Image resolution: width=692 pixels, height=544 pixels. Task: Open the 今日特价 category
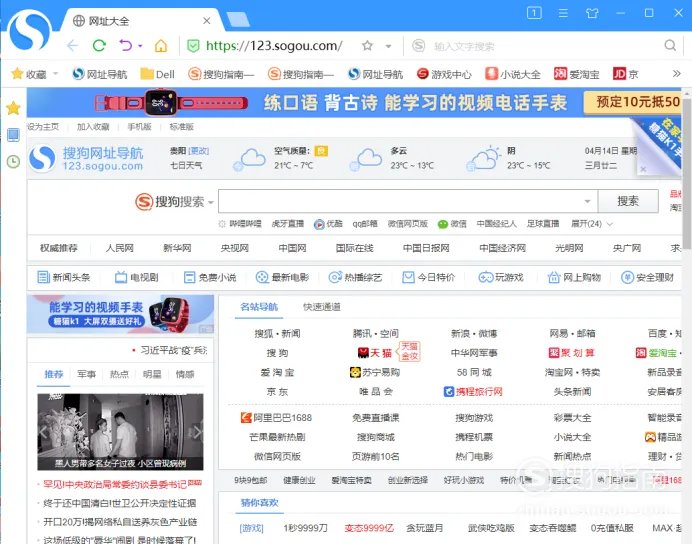coord(428,277)
